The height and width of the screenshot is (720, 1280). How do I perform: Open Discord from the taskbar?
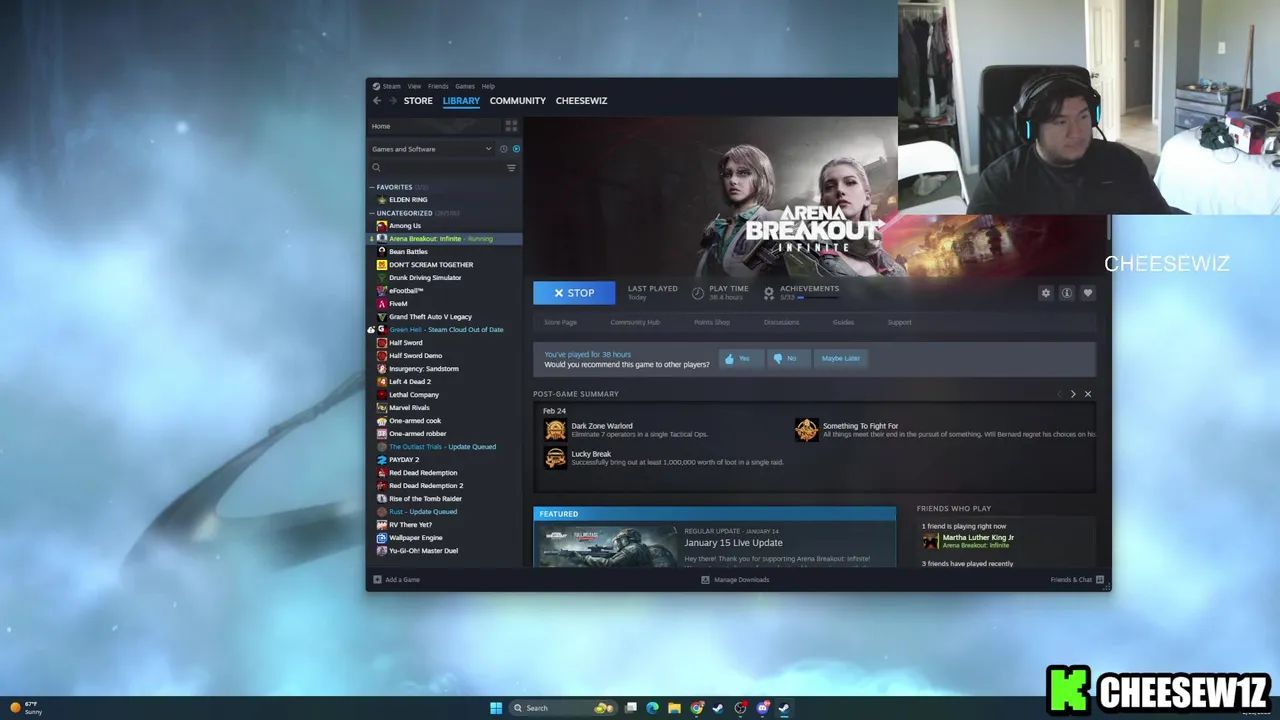click(762, 708)
